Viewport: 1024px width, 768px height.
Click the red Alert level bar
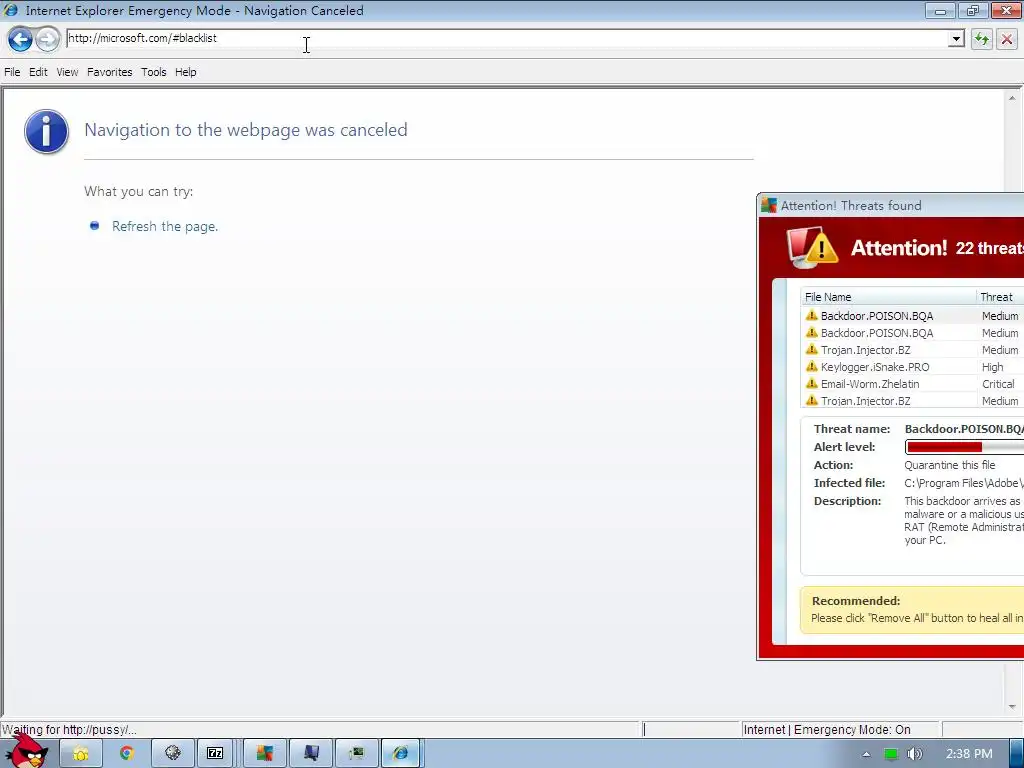(x=965, y=447)
